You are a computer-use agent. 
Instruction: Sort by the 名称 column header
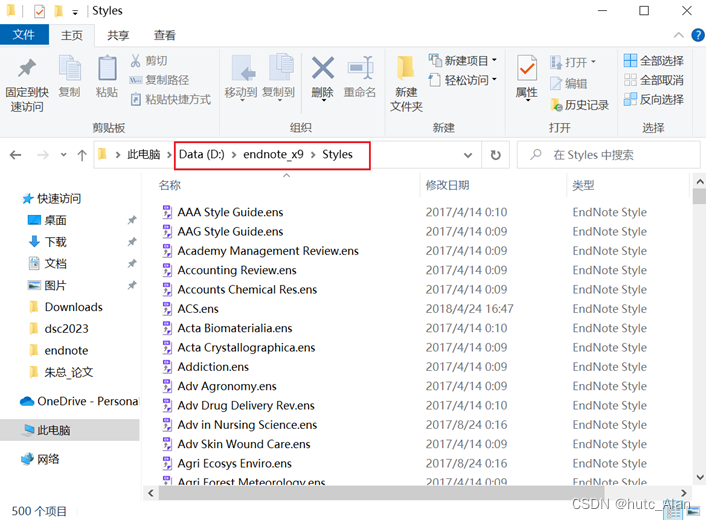point(170,185)
